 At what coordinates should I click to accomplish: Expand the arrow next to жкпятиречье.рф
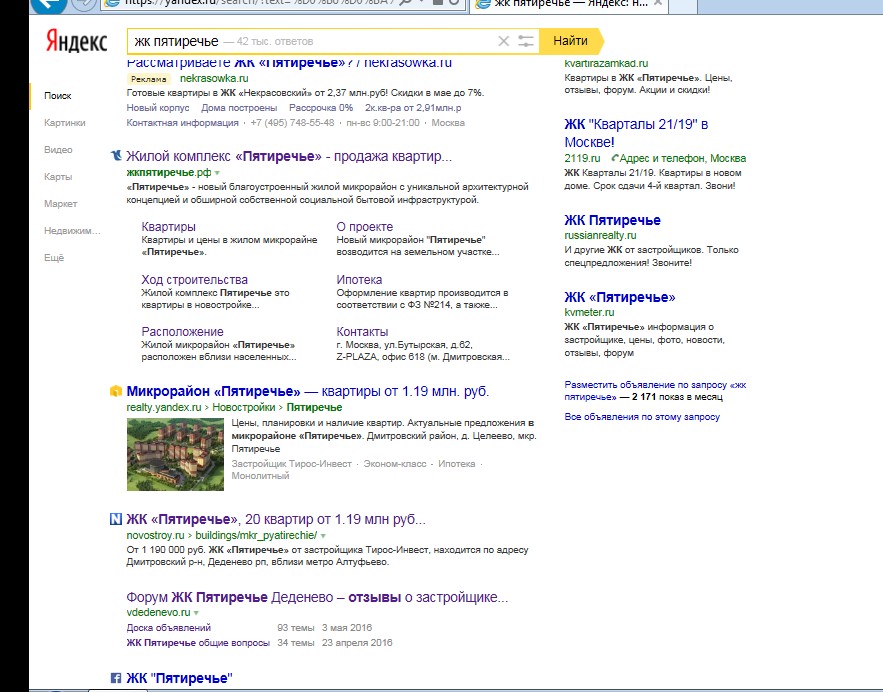(x=217, y=173)
